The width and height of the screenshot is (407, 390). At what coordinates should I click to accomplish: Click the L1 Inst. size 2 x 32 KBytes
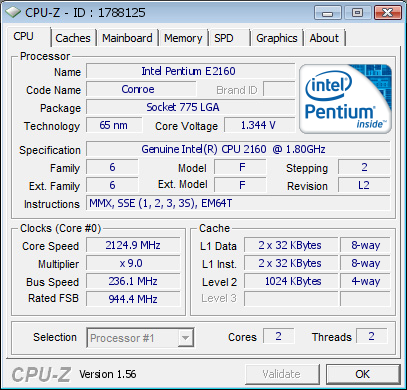click(291, 263)
